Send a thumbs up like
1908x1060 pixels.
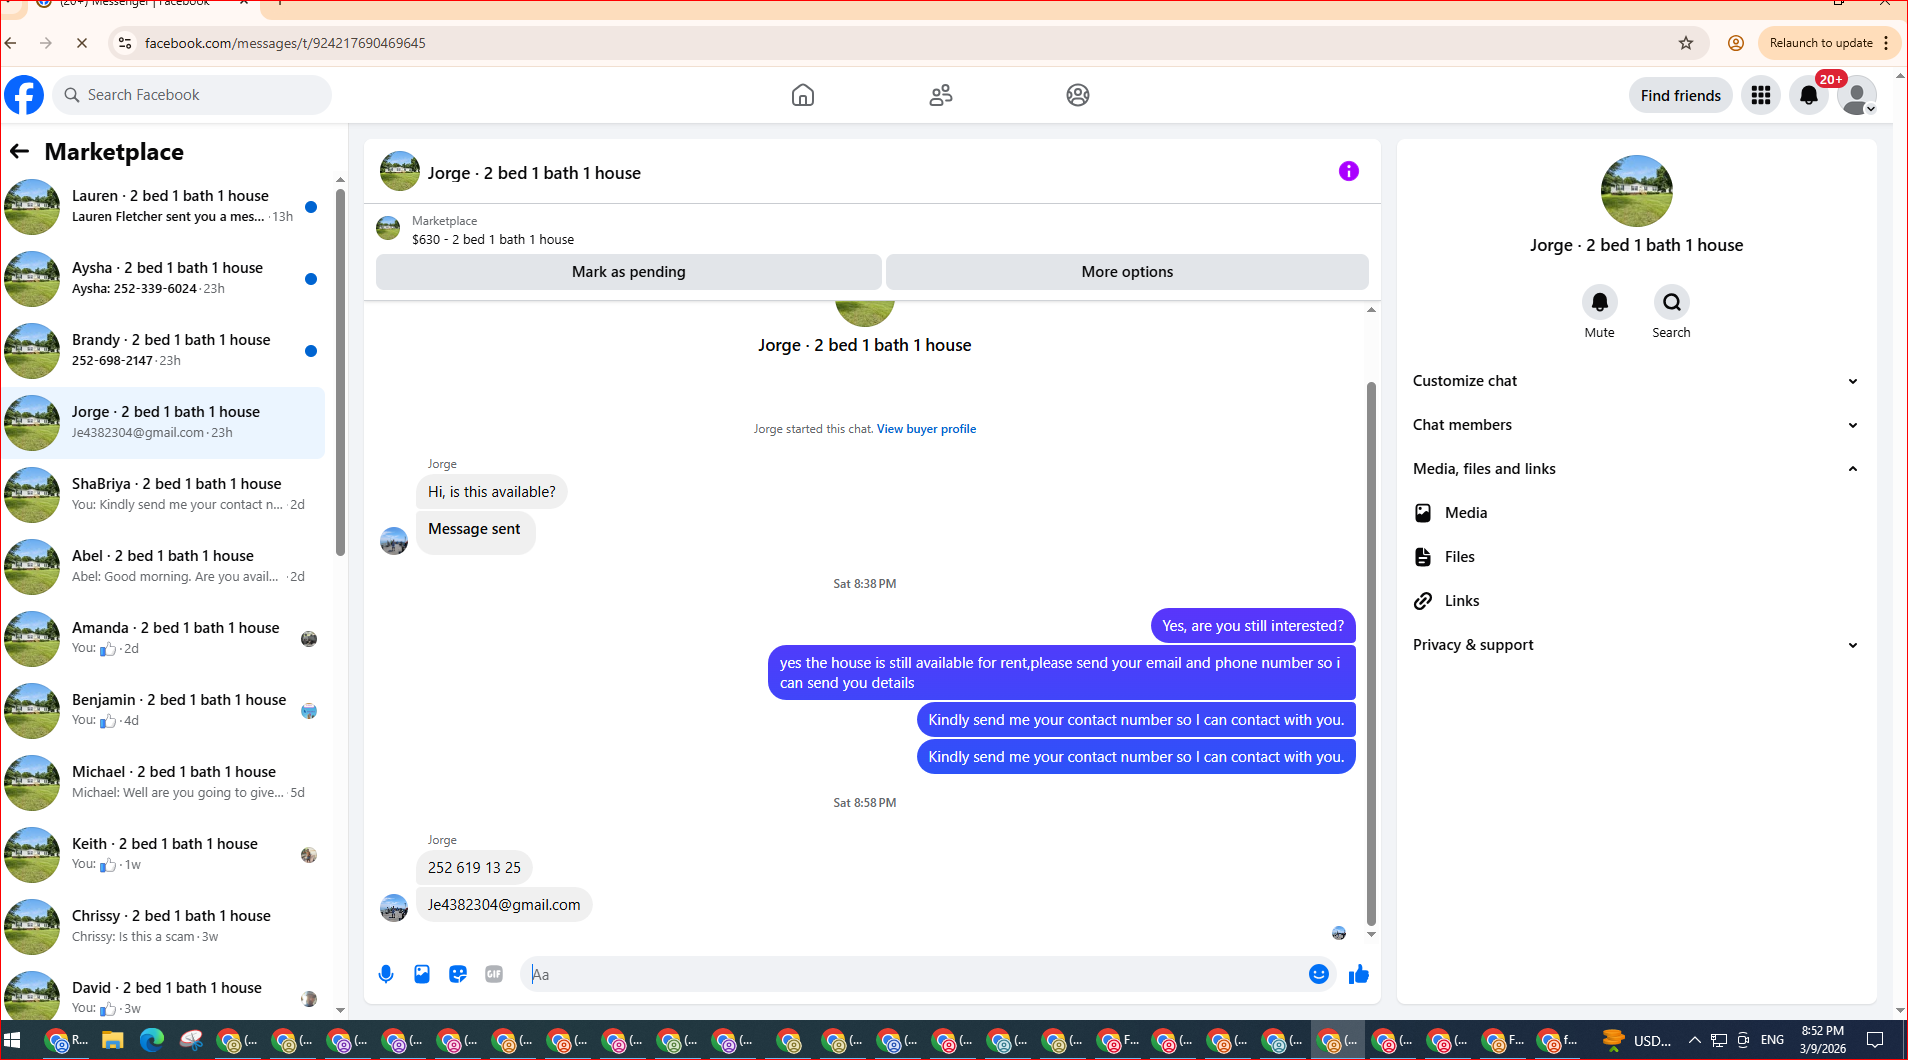[x=1358, y=974]
